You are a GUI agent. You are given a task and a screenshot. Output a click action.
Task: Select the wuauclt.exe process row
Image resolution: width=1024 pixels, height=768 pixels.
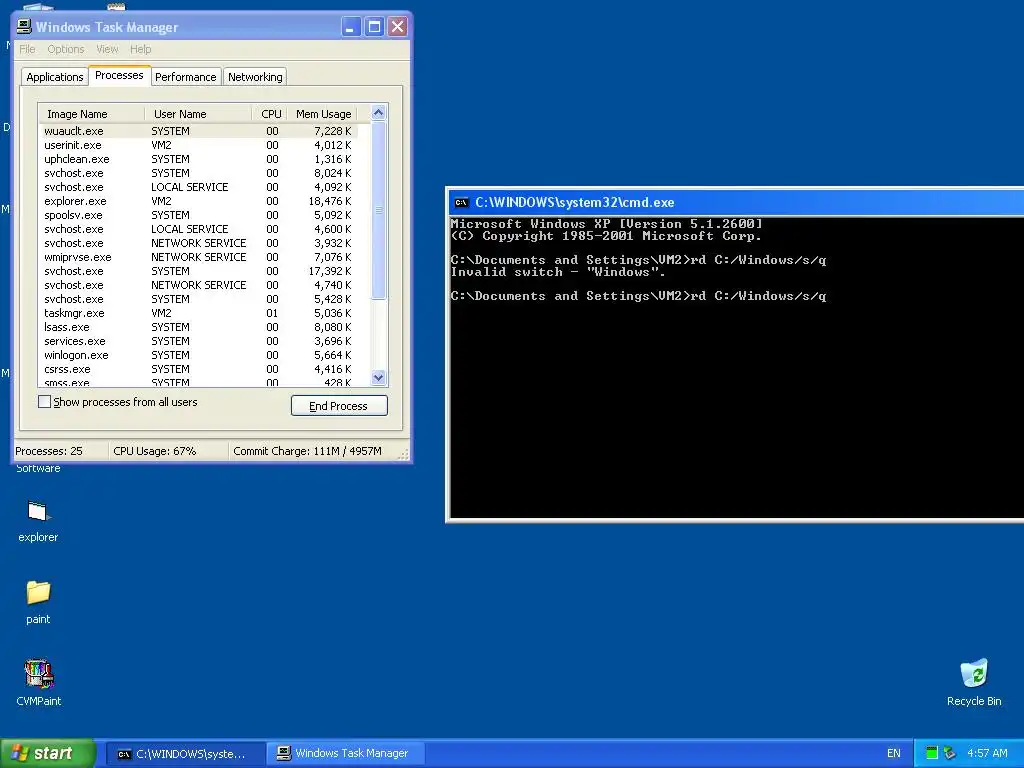coord(198,131)
